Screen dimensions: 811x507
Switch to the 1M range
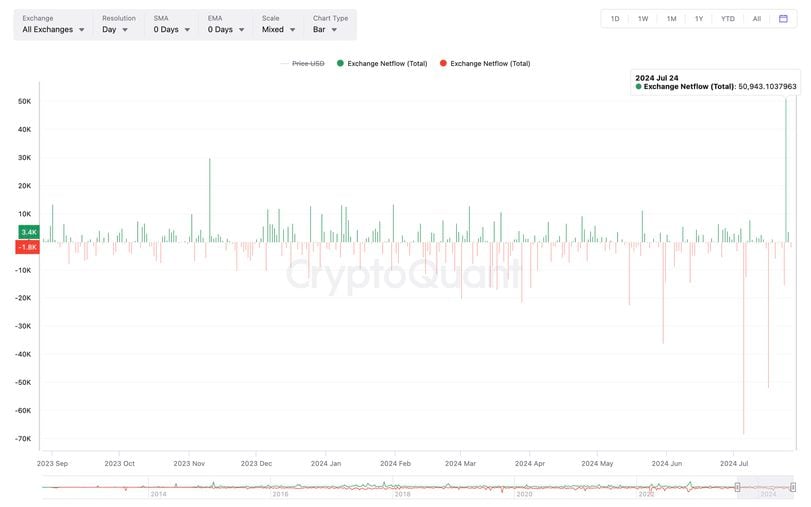(x=671, y=19)
